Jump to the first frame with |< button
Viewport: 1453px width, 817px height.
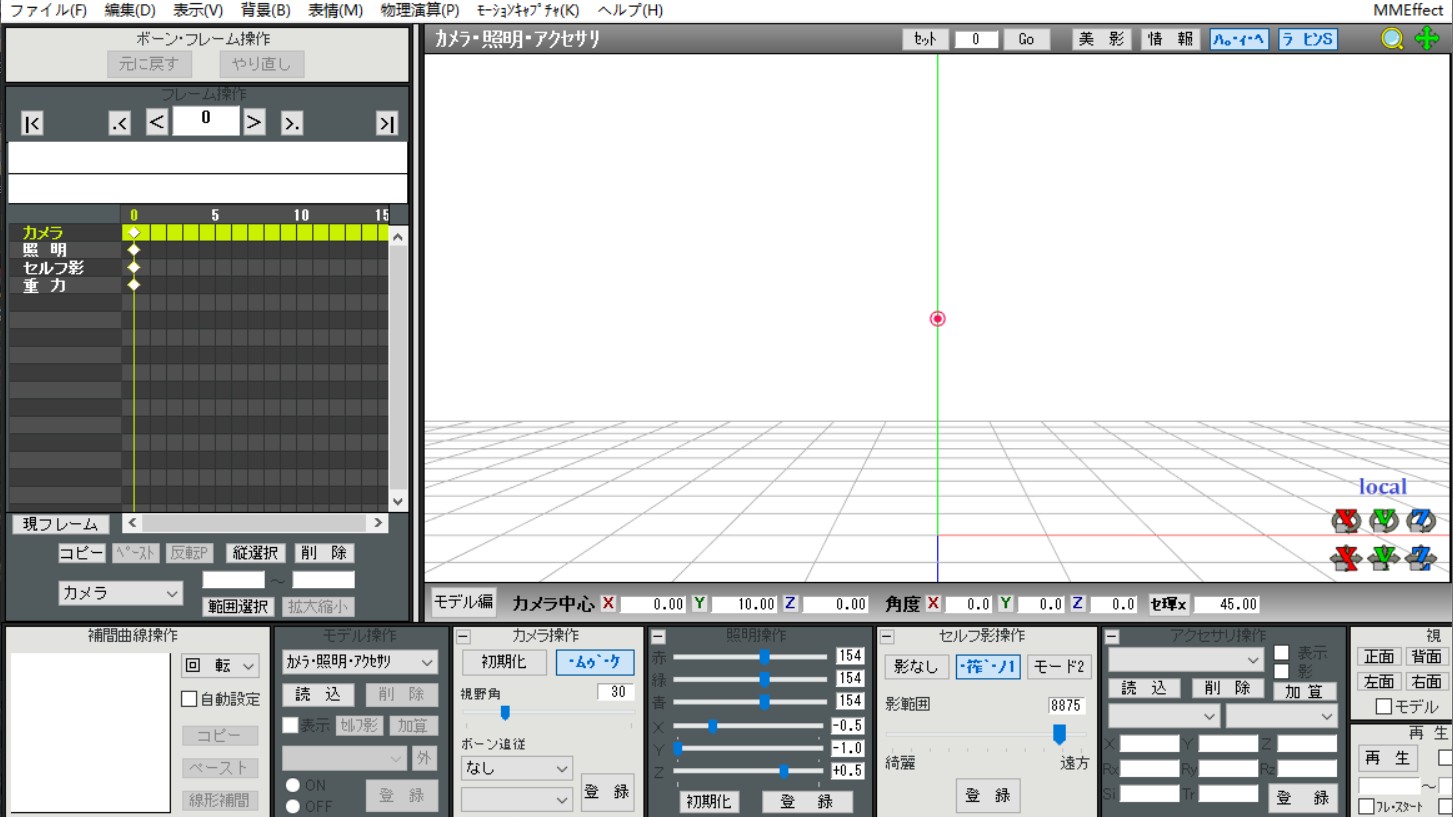pyautogui.click(x=33, y=123)
